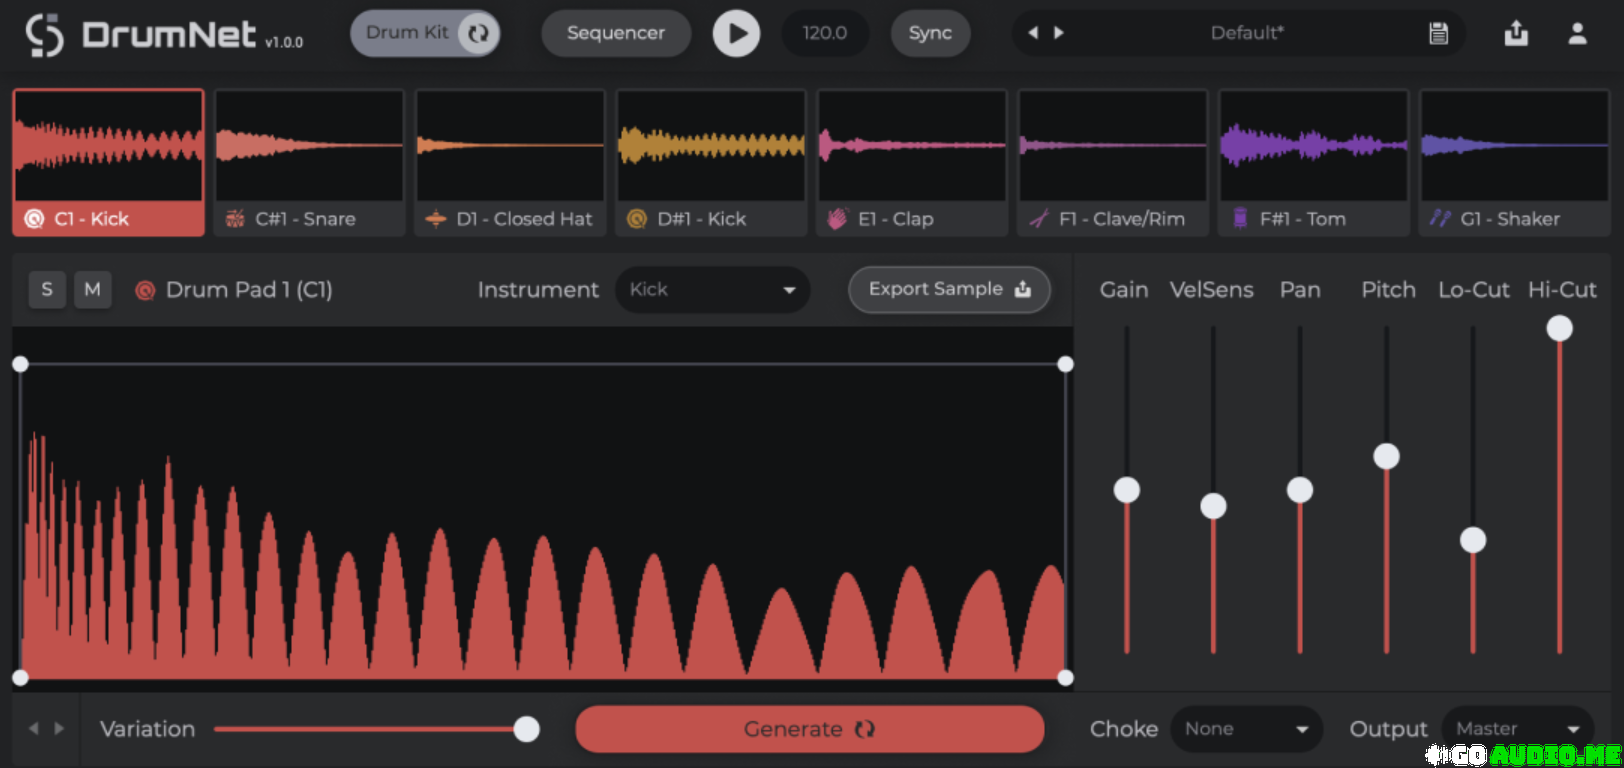Select the D1 - Closed Hat pad

pos(510,163)
